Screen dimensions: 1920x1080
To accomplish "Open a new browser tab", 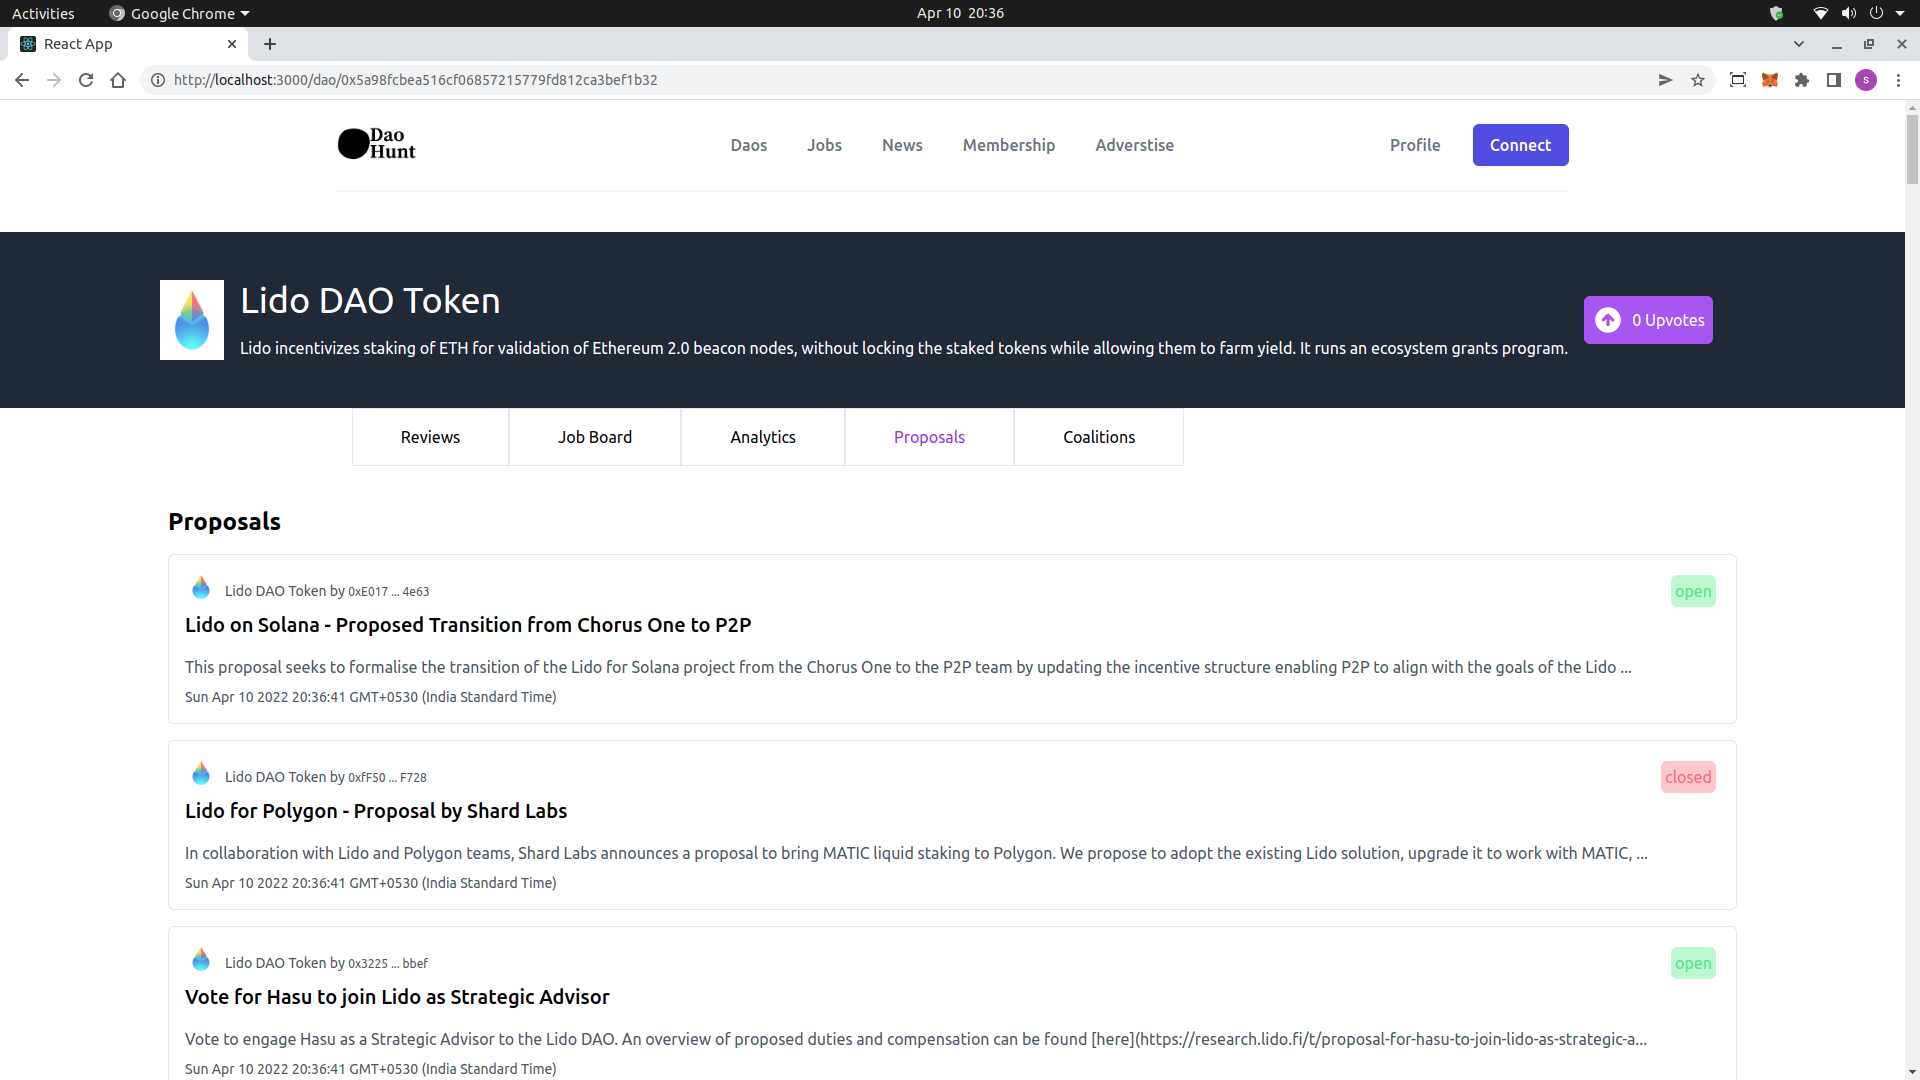I will [x=270, y=44].
